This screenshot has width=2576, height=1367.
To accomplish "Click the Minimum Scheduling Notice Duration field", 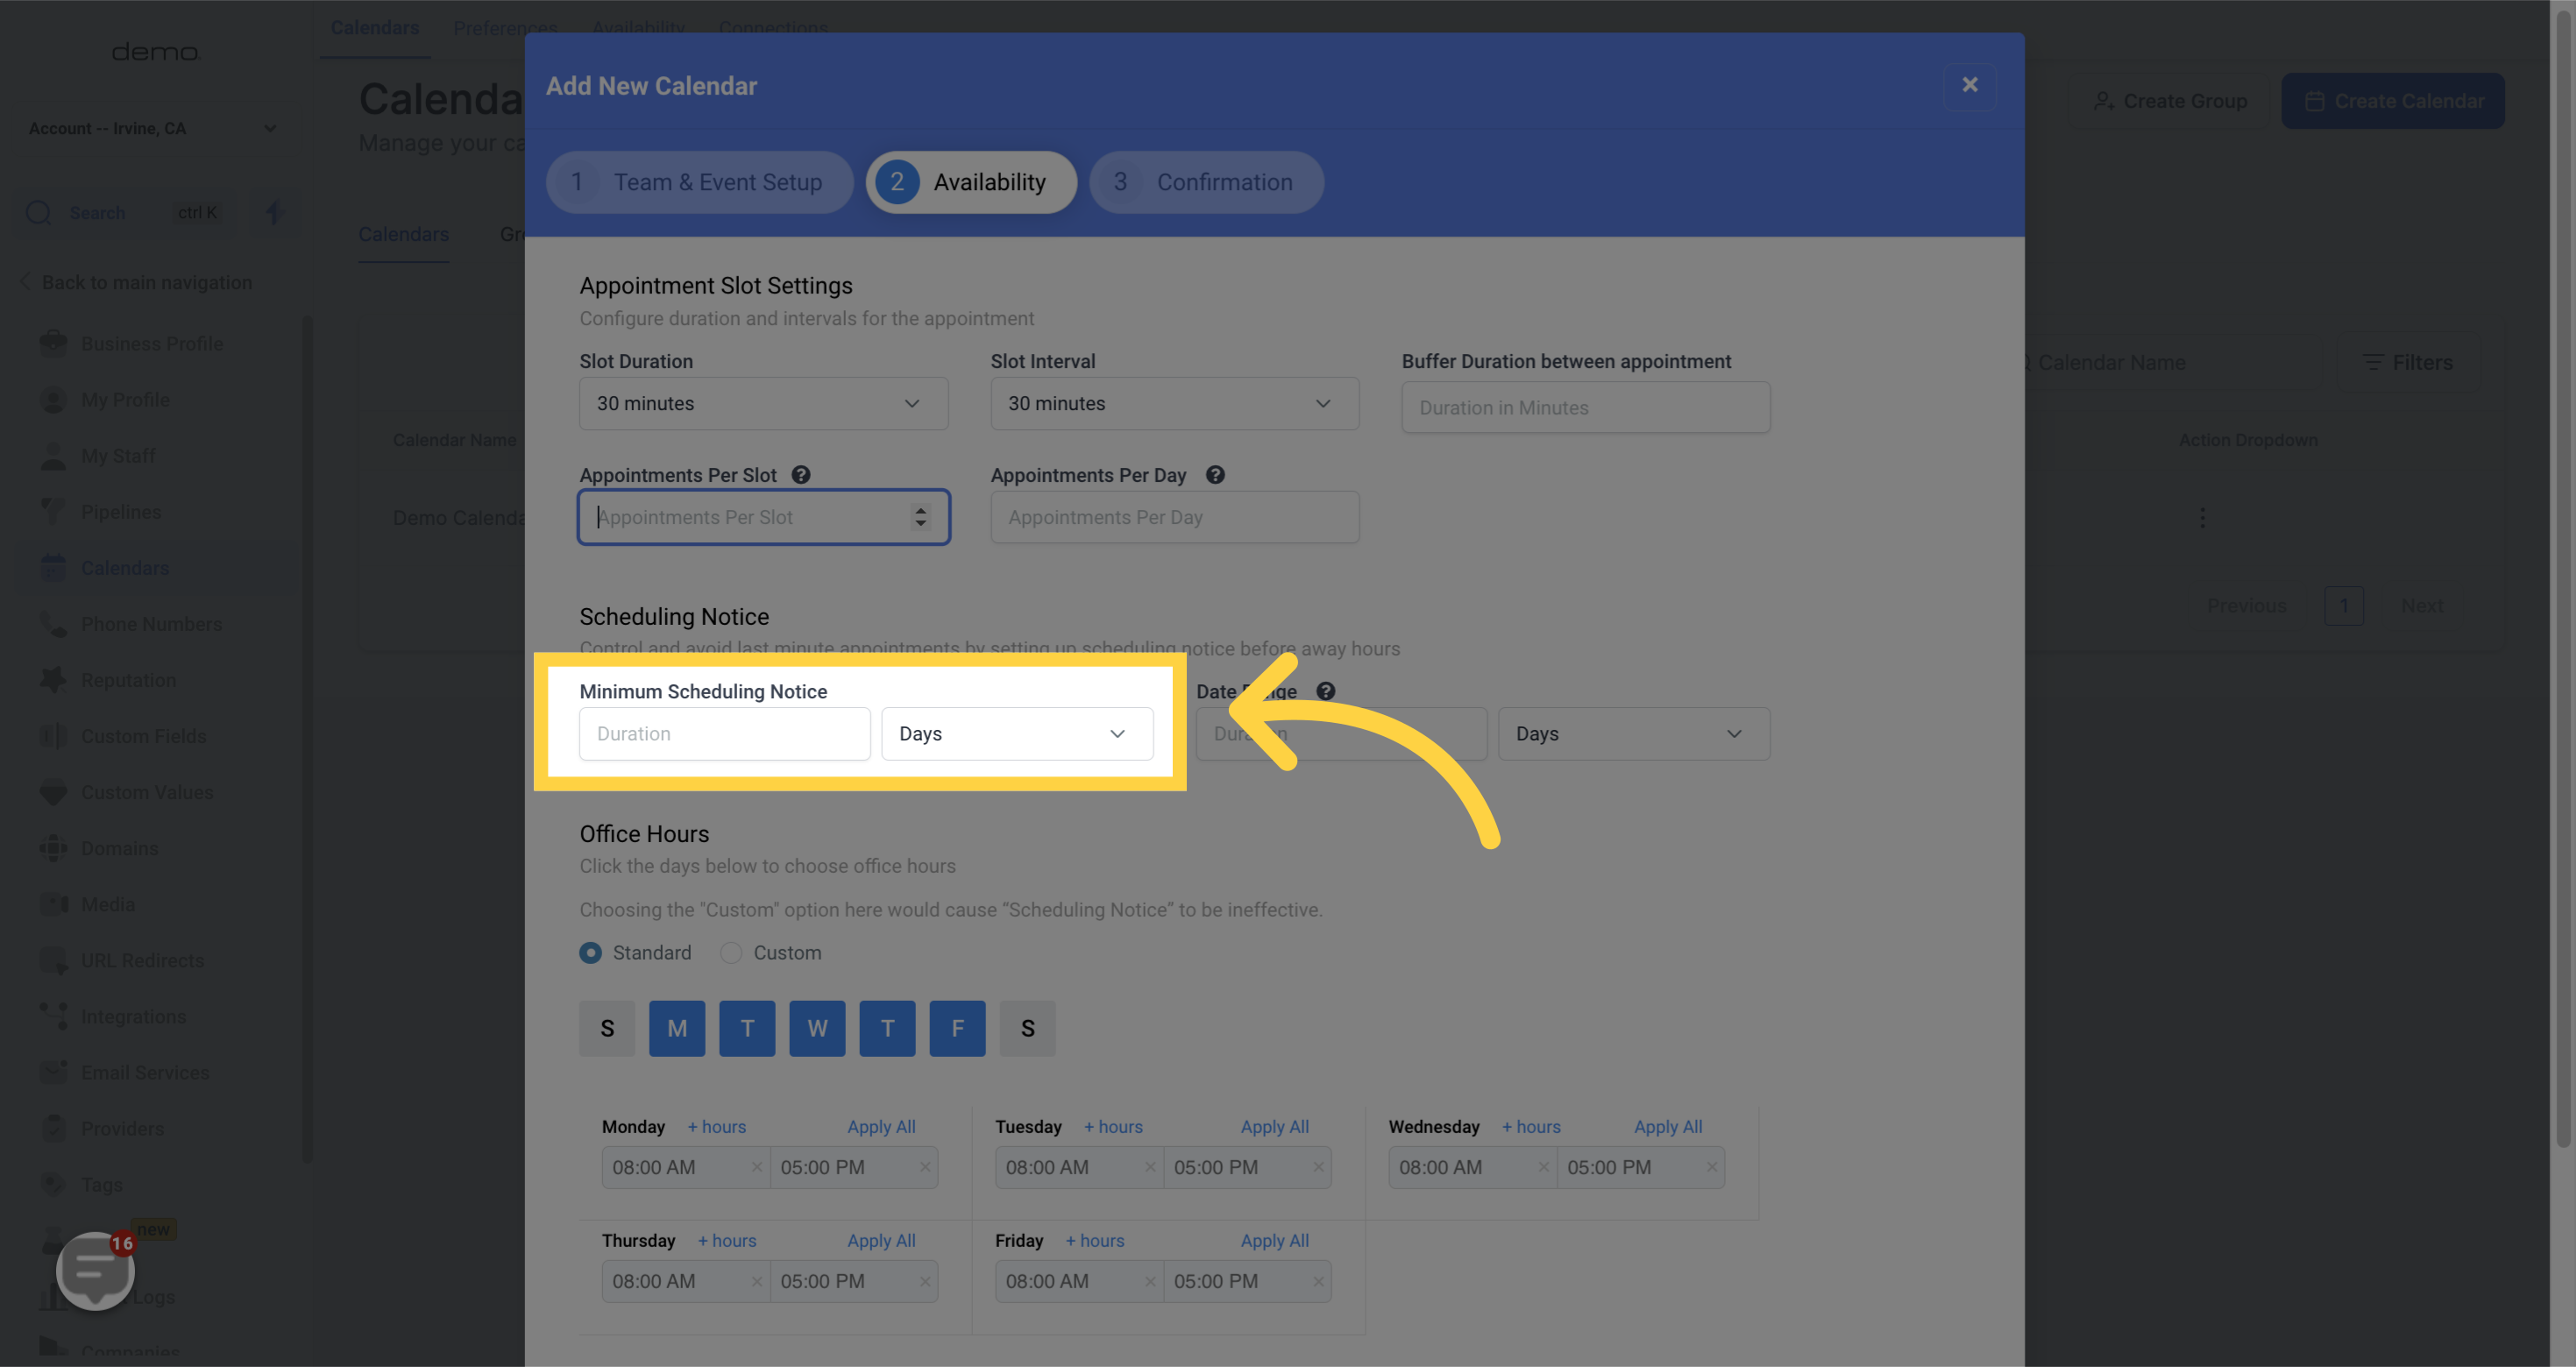I will [x=724, y=734].
